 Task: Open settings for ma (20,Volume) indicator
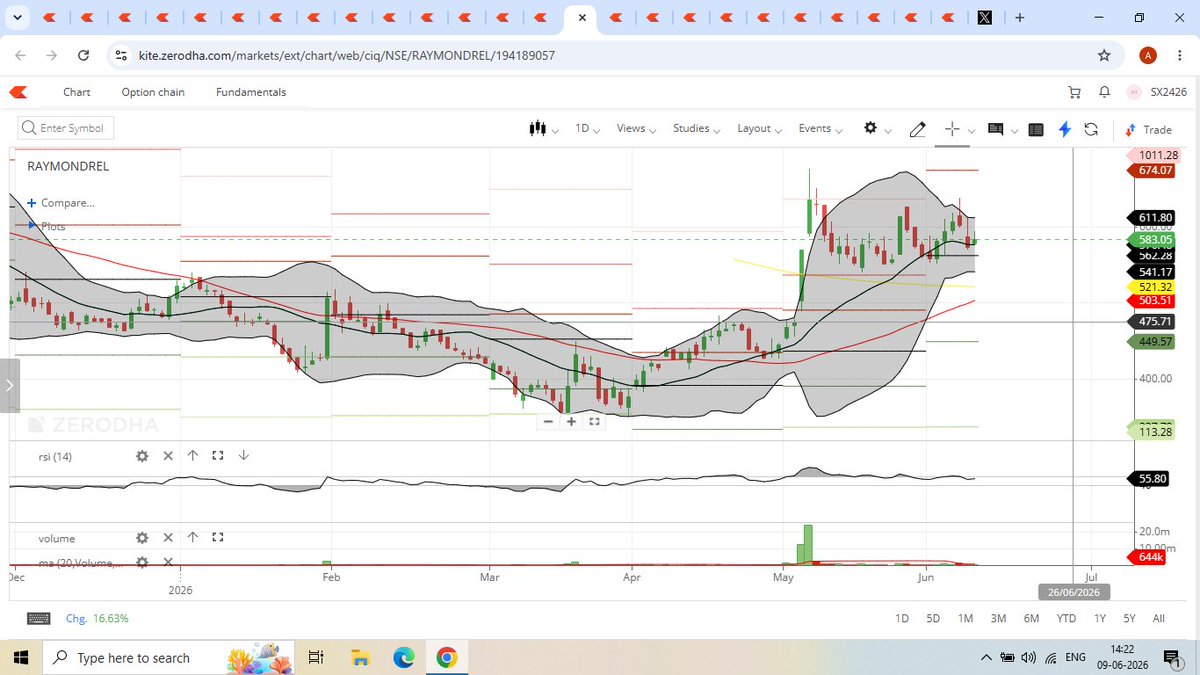click(142, 562)
